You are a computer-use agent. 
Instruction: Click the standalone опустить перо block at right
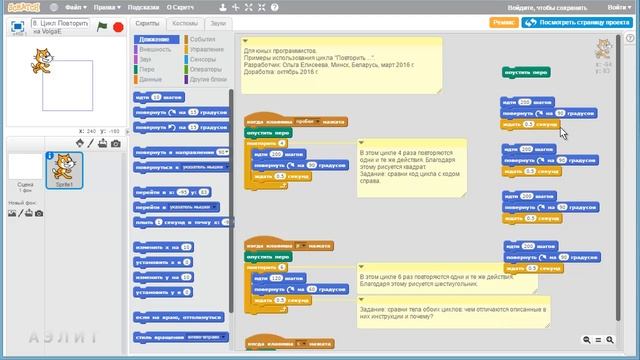[x=526, y=73]
